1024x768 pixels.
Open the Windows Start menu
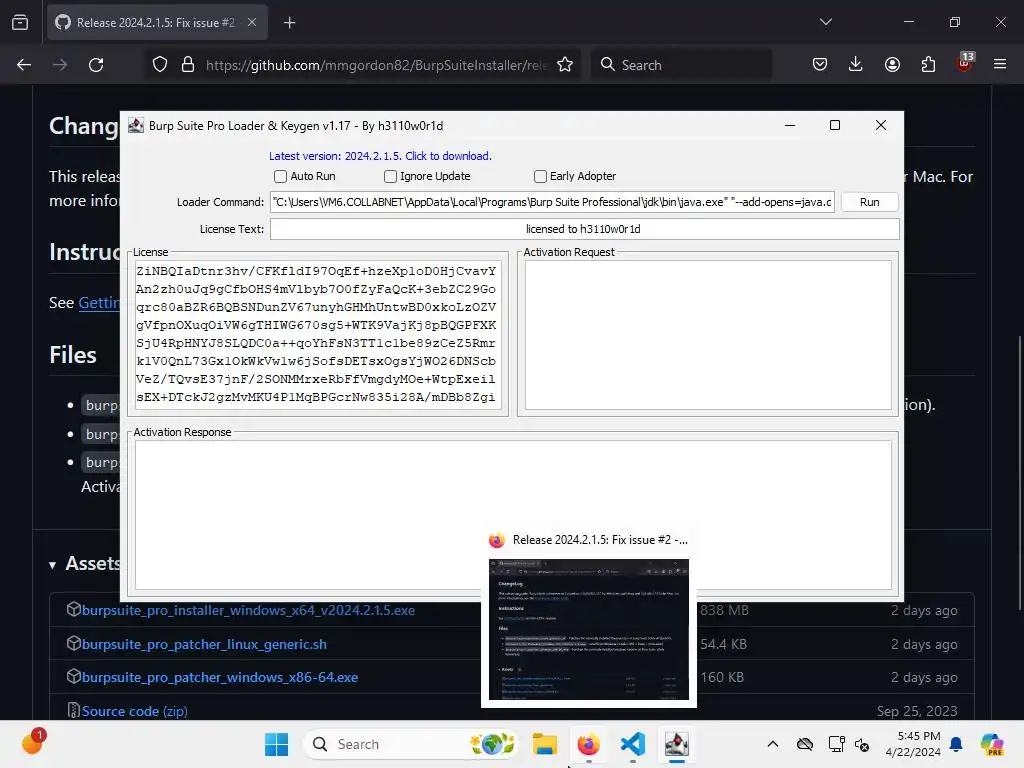click(276, 744)
